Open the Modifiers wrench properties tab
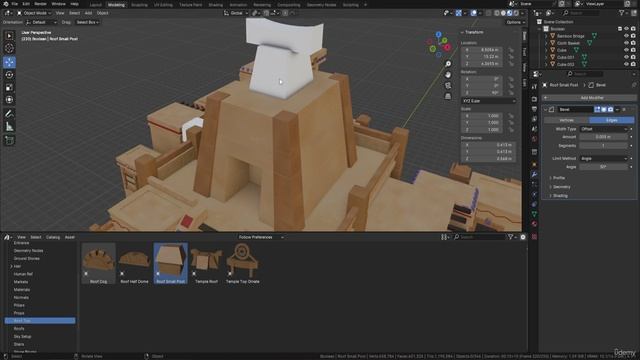Image resolution: width=640 pixels, height=360 pixels. 534,174
